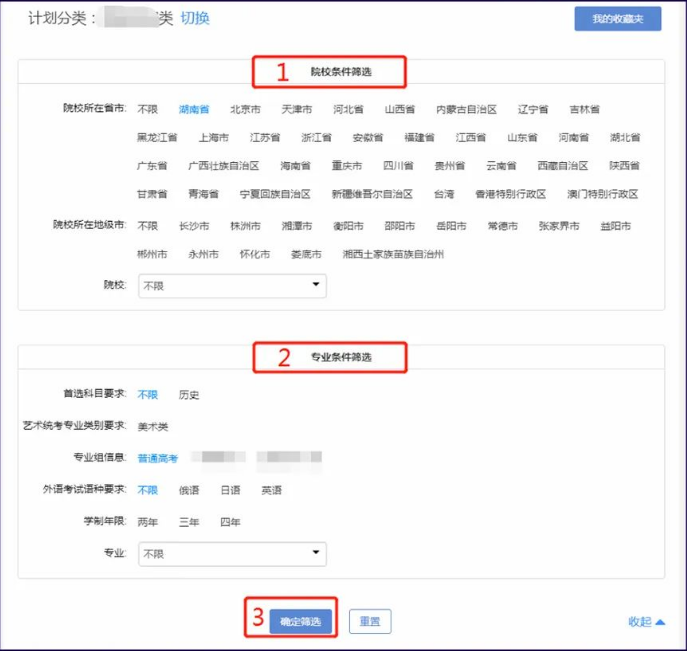Click the 重置 button

369,622
